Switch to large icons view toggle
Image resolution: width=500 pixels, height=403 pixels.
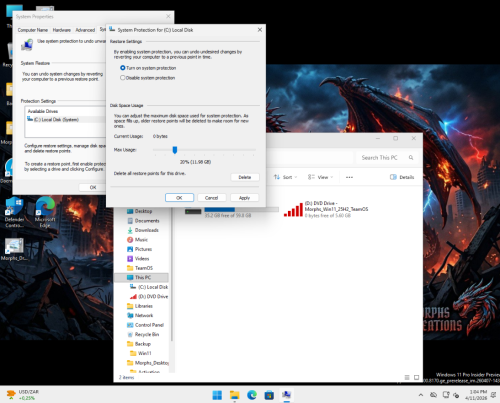pos(416,377)
